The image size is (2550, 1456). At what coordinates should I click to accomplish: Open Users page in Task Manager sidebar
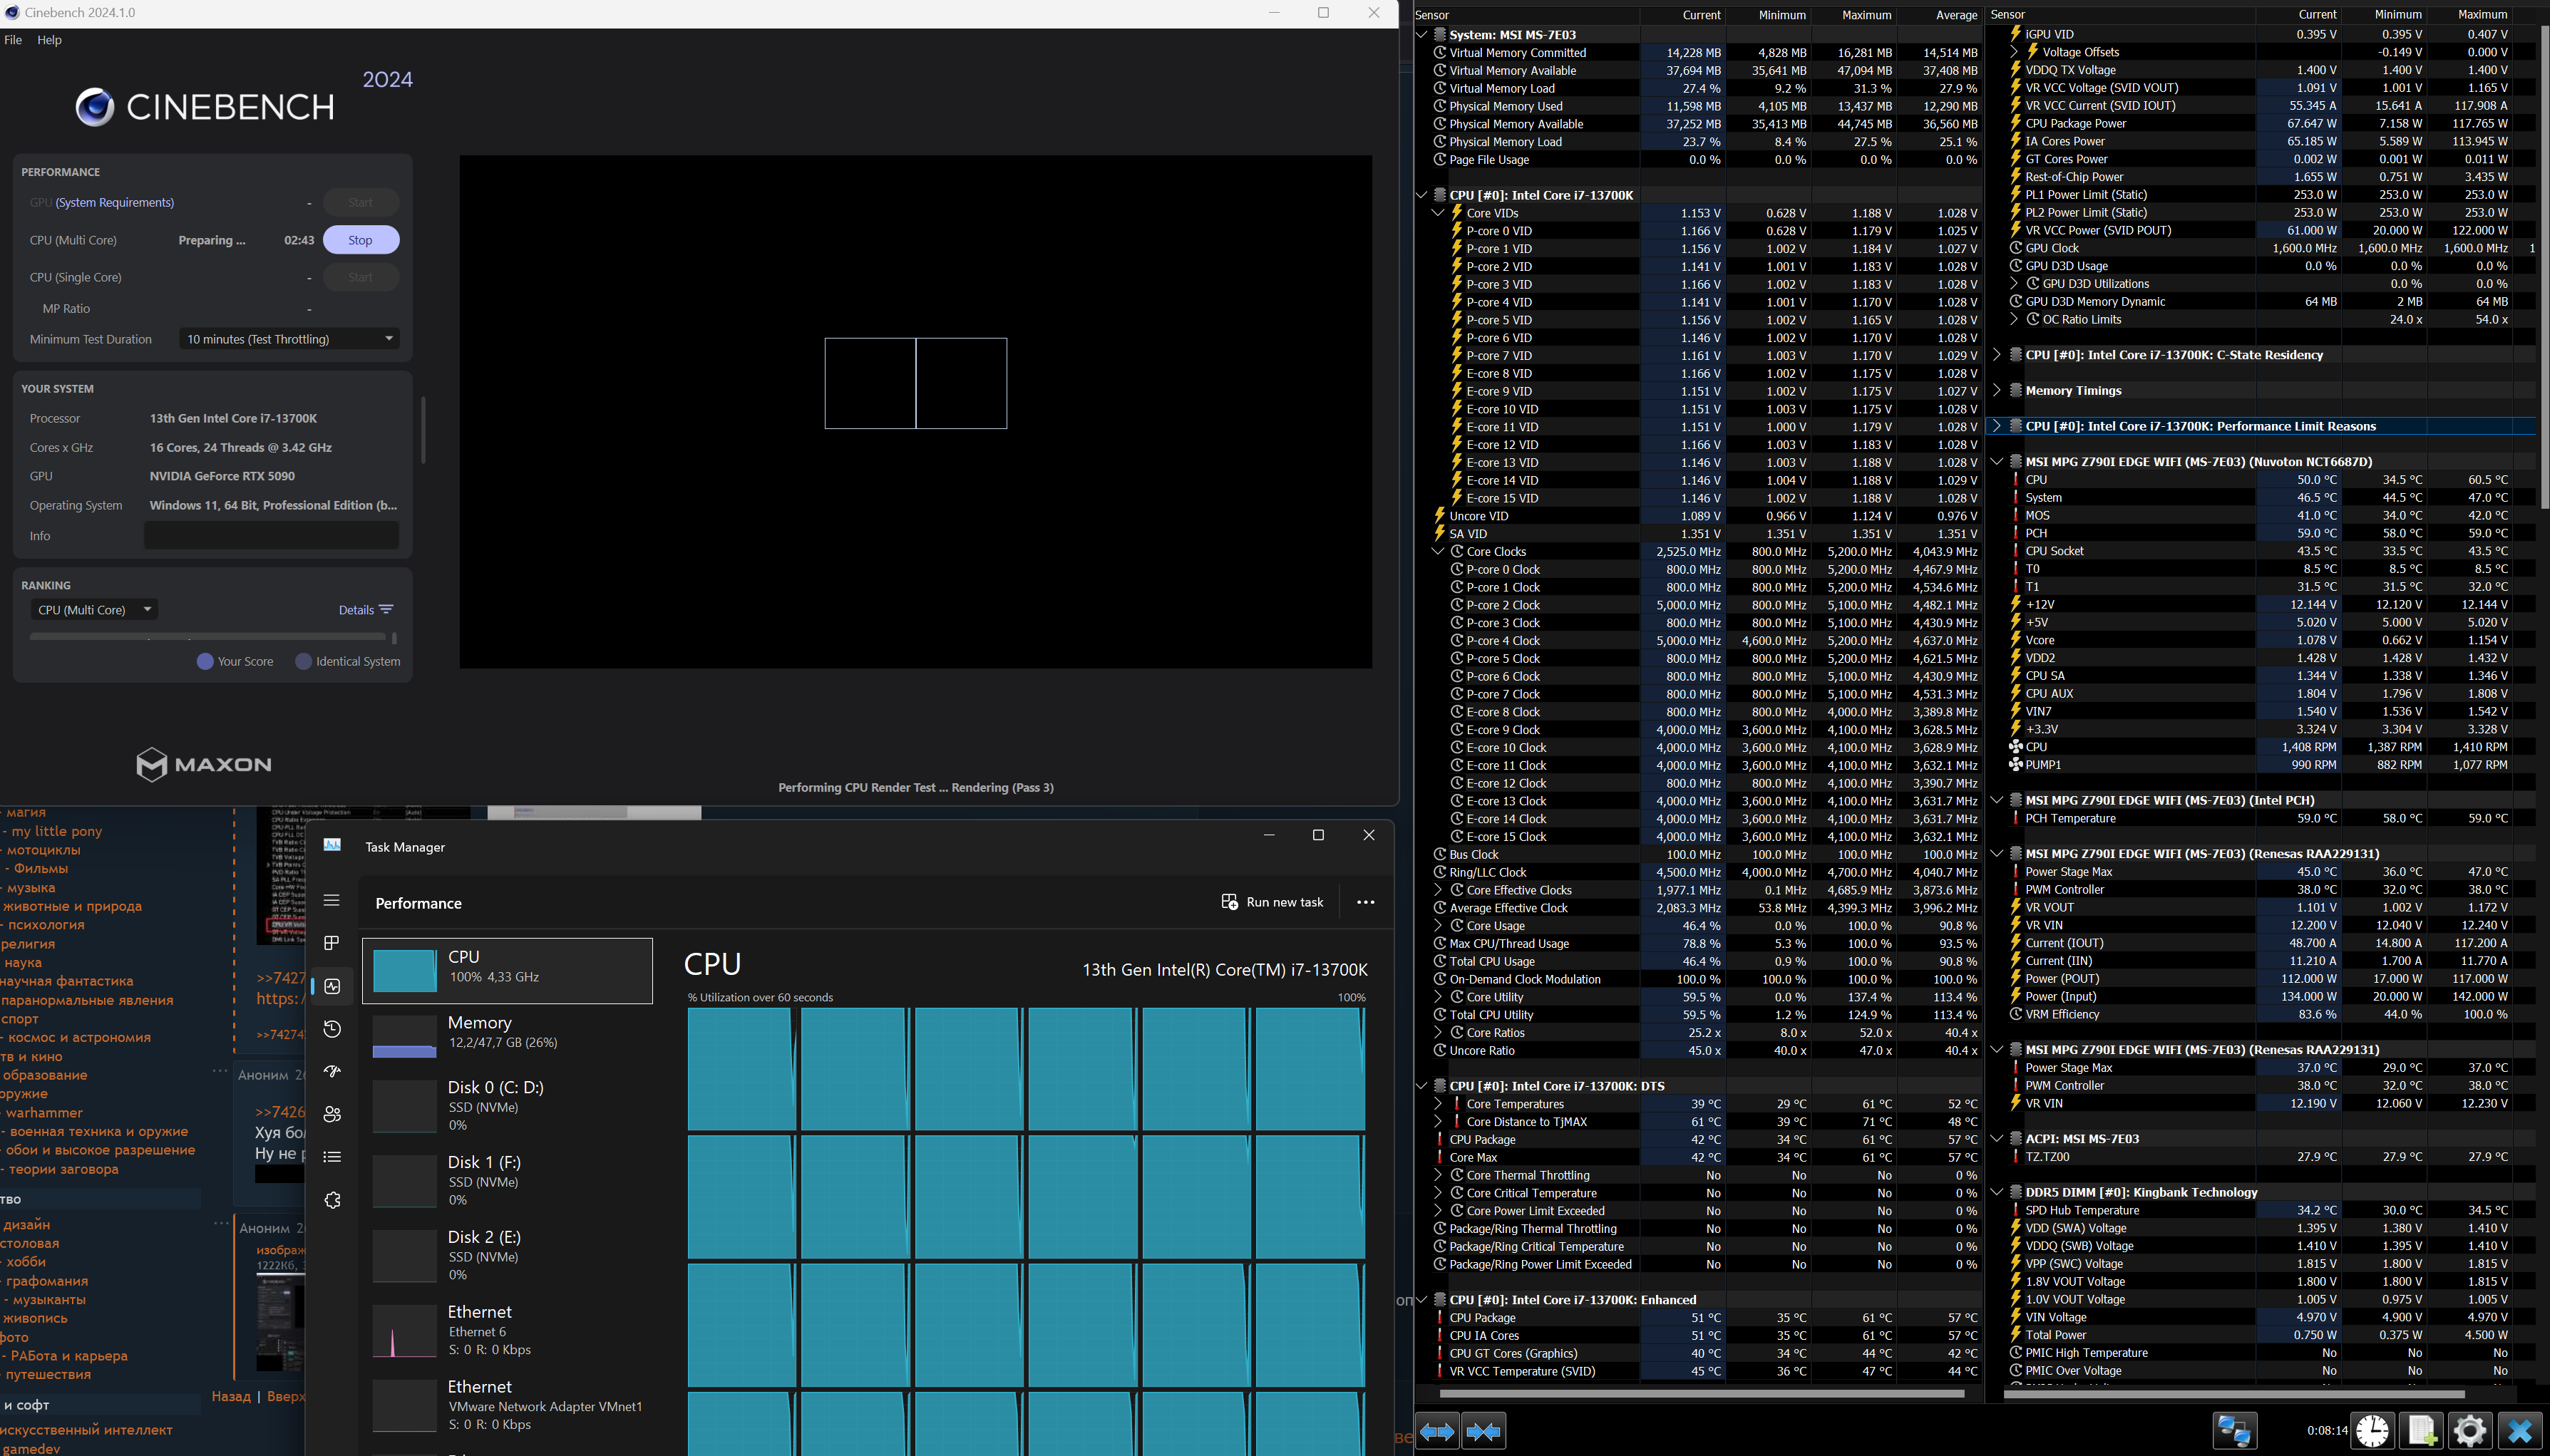332,1114
